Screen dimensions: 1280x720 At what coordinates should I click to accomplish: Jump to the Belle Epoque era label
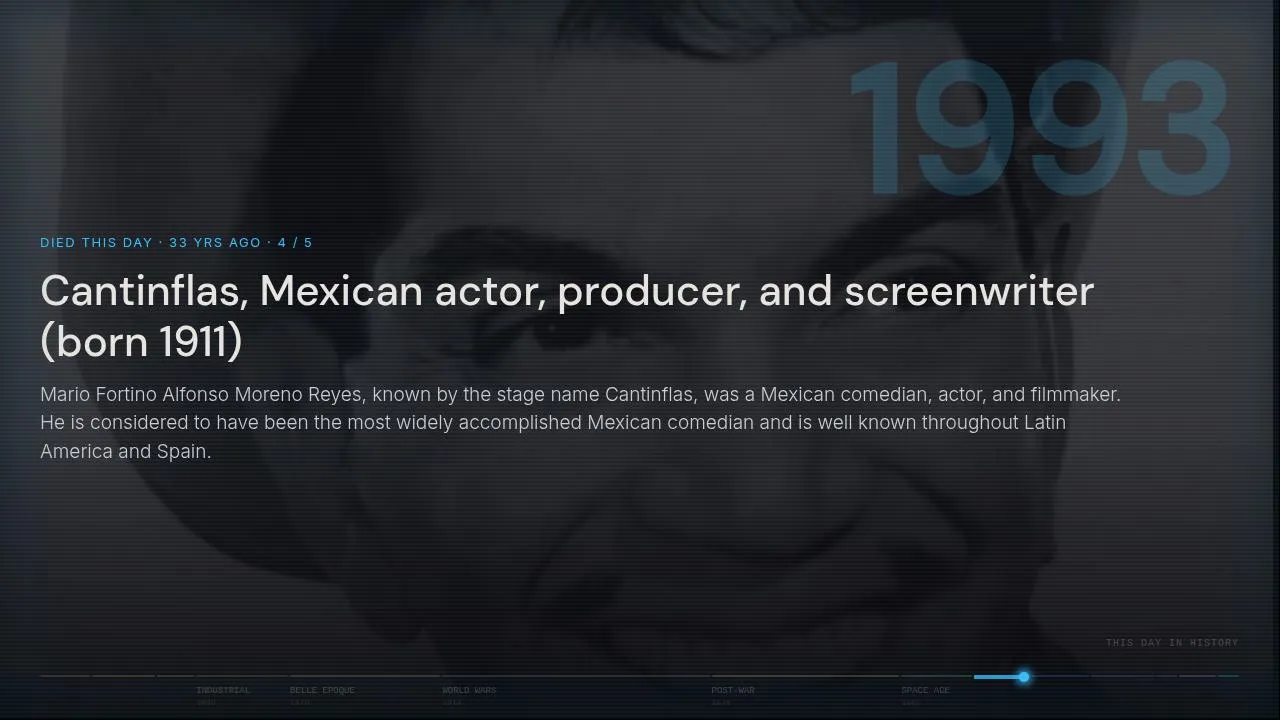click(x=322, y=690)
